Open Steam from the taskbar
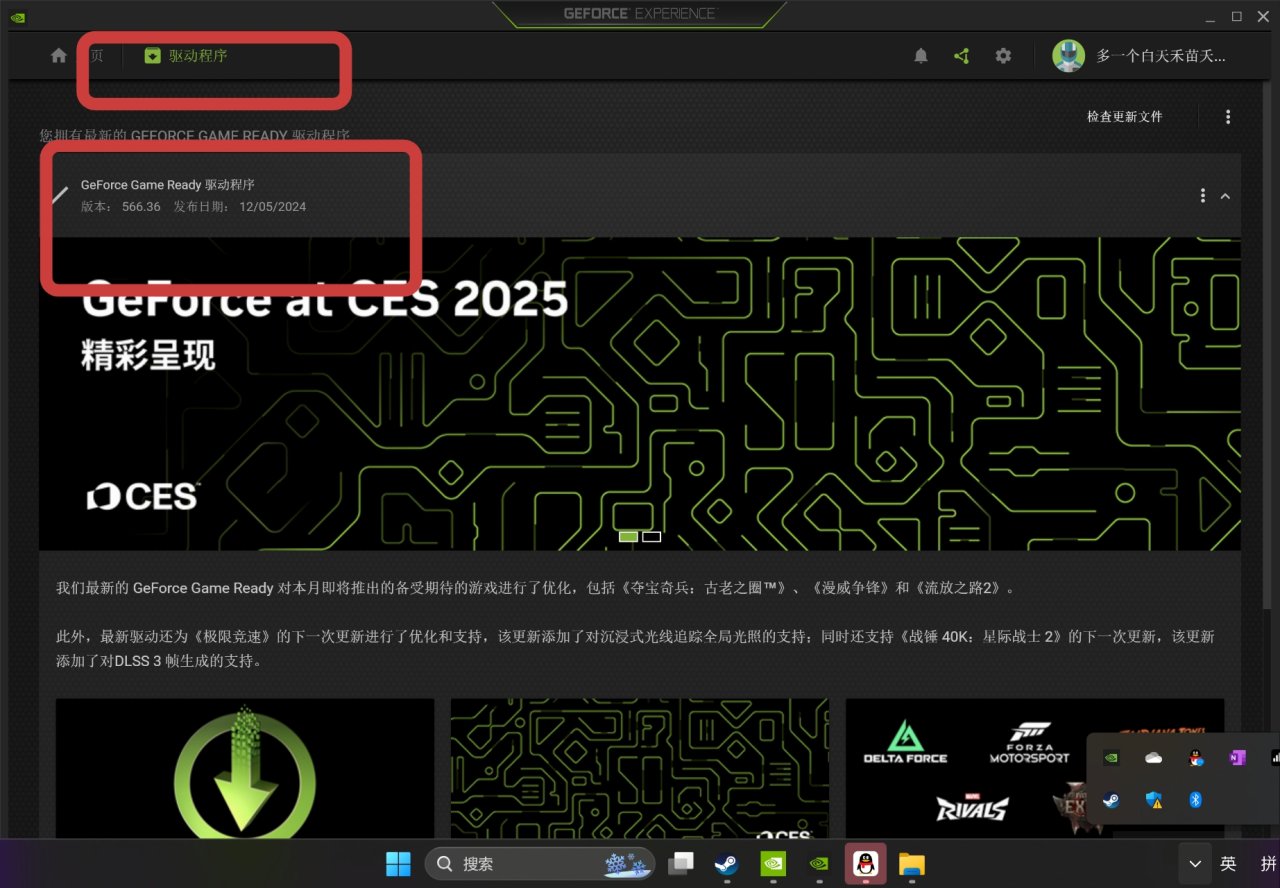The height and width of the screenshot is (888, 1280). point(726,863)
